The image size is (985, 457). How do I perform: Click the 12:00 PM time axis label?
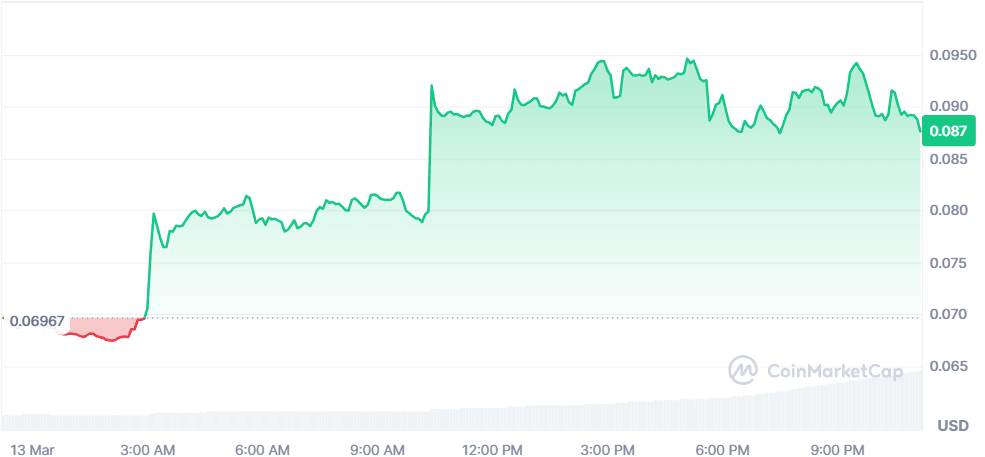(493, 448)
